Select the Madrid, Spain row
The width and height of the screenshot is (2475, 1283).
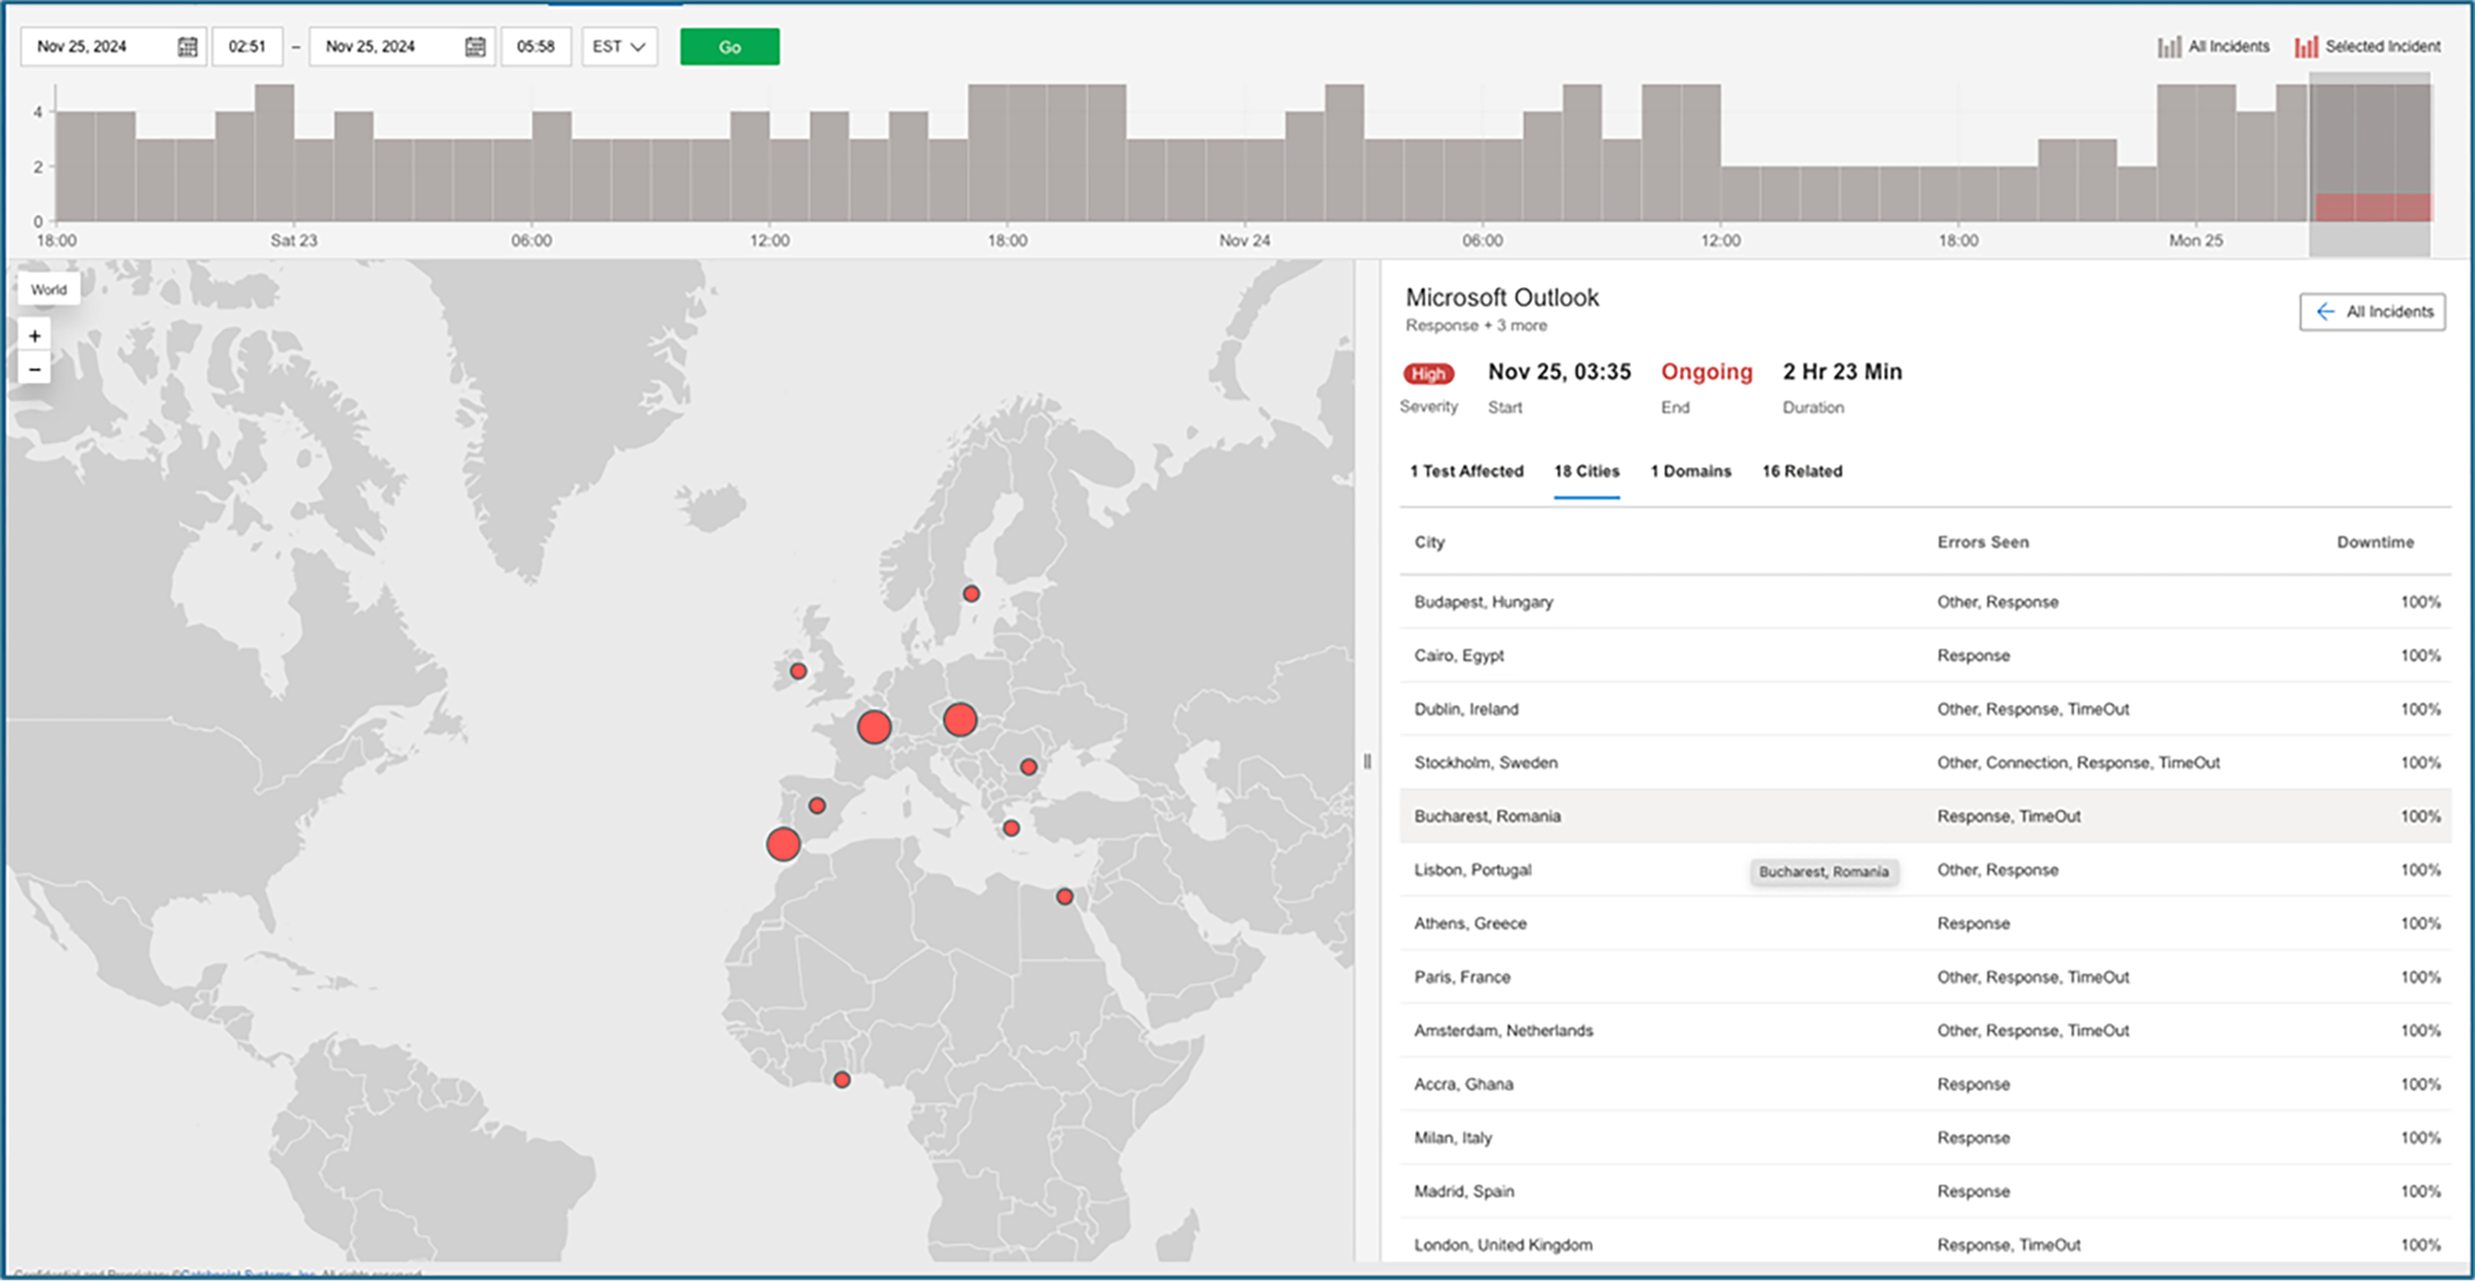(1925, 1192)
